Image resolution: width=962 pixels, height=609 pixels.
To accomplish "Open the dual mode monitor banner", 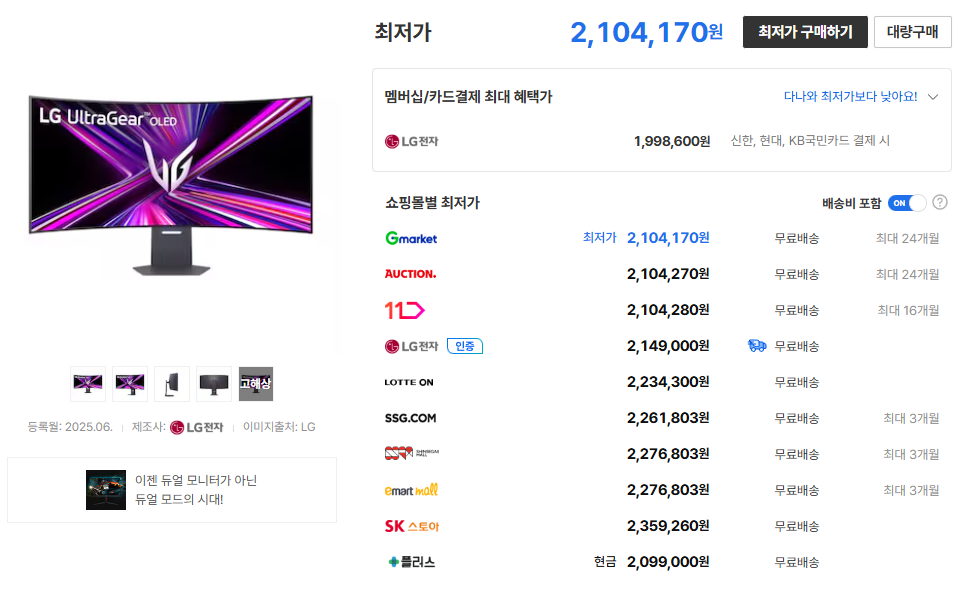I will pyautogui.click(x=172, y=490).
